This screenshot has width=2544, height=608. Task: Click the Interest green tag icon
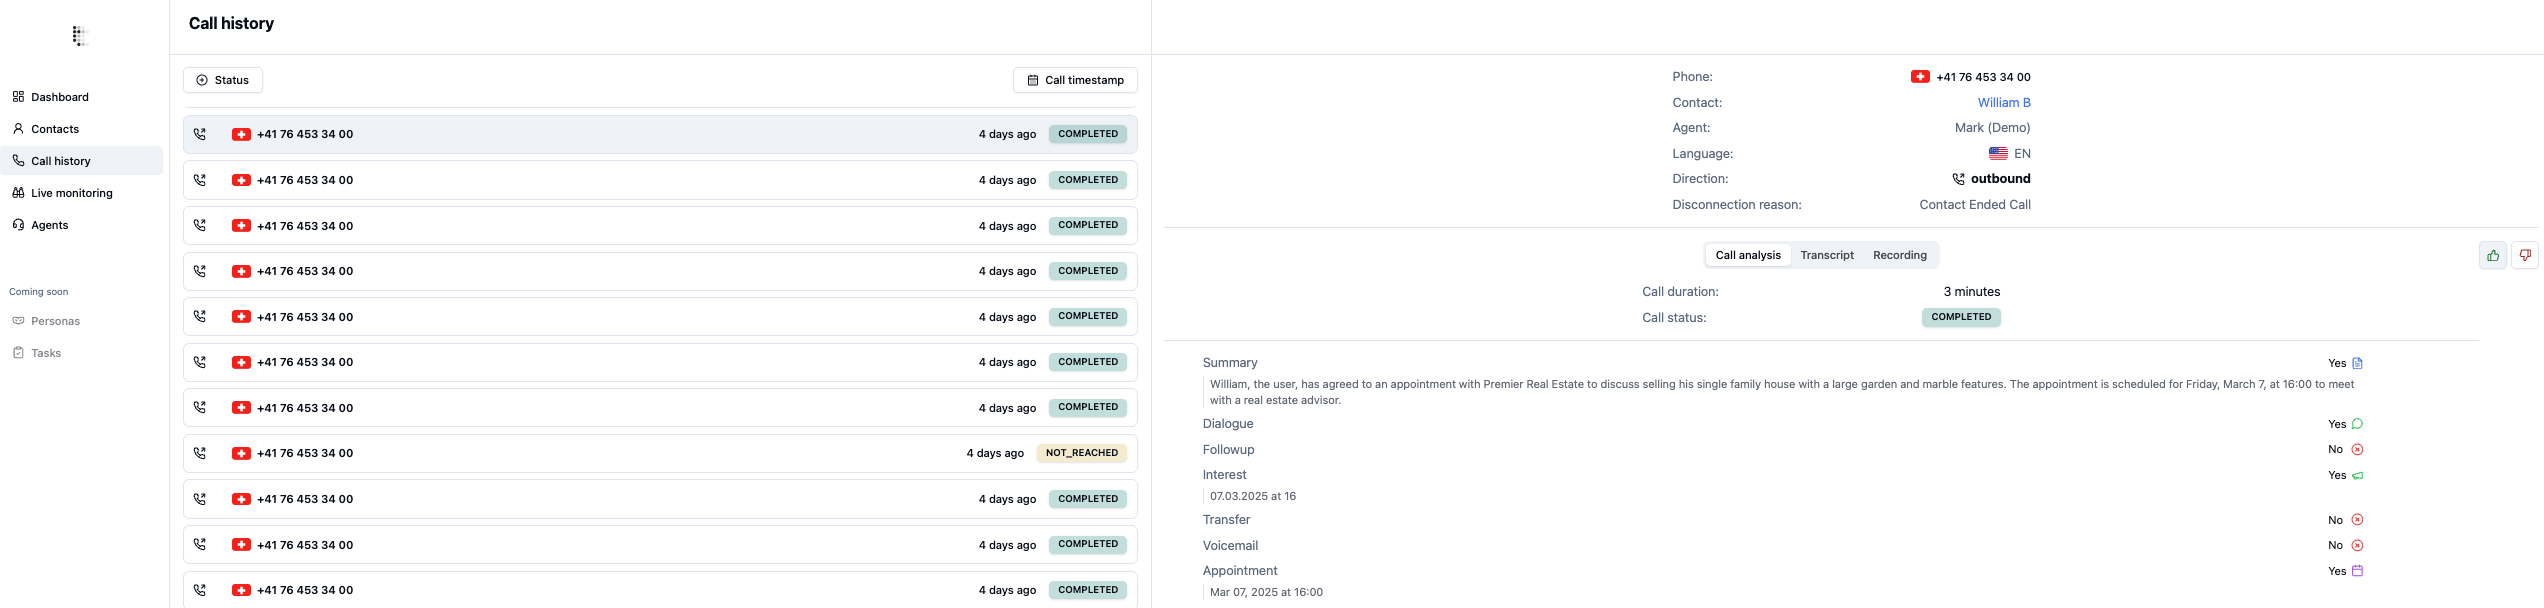click(x=2357, y=476)
